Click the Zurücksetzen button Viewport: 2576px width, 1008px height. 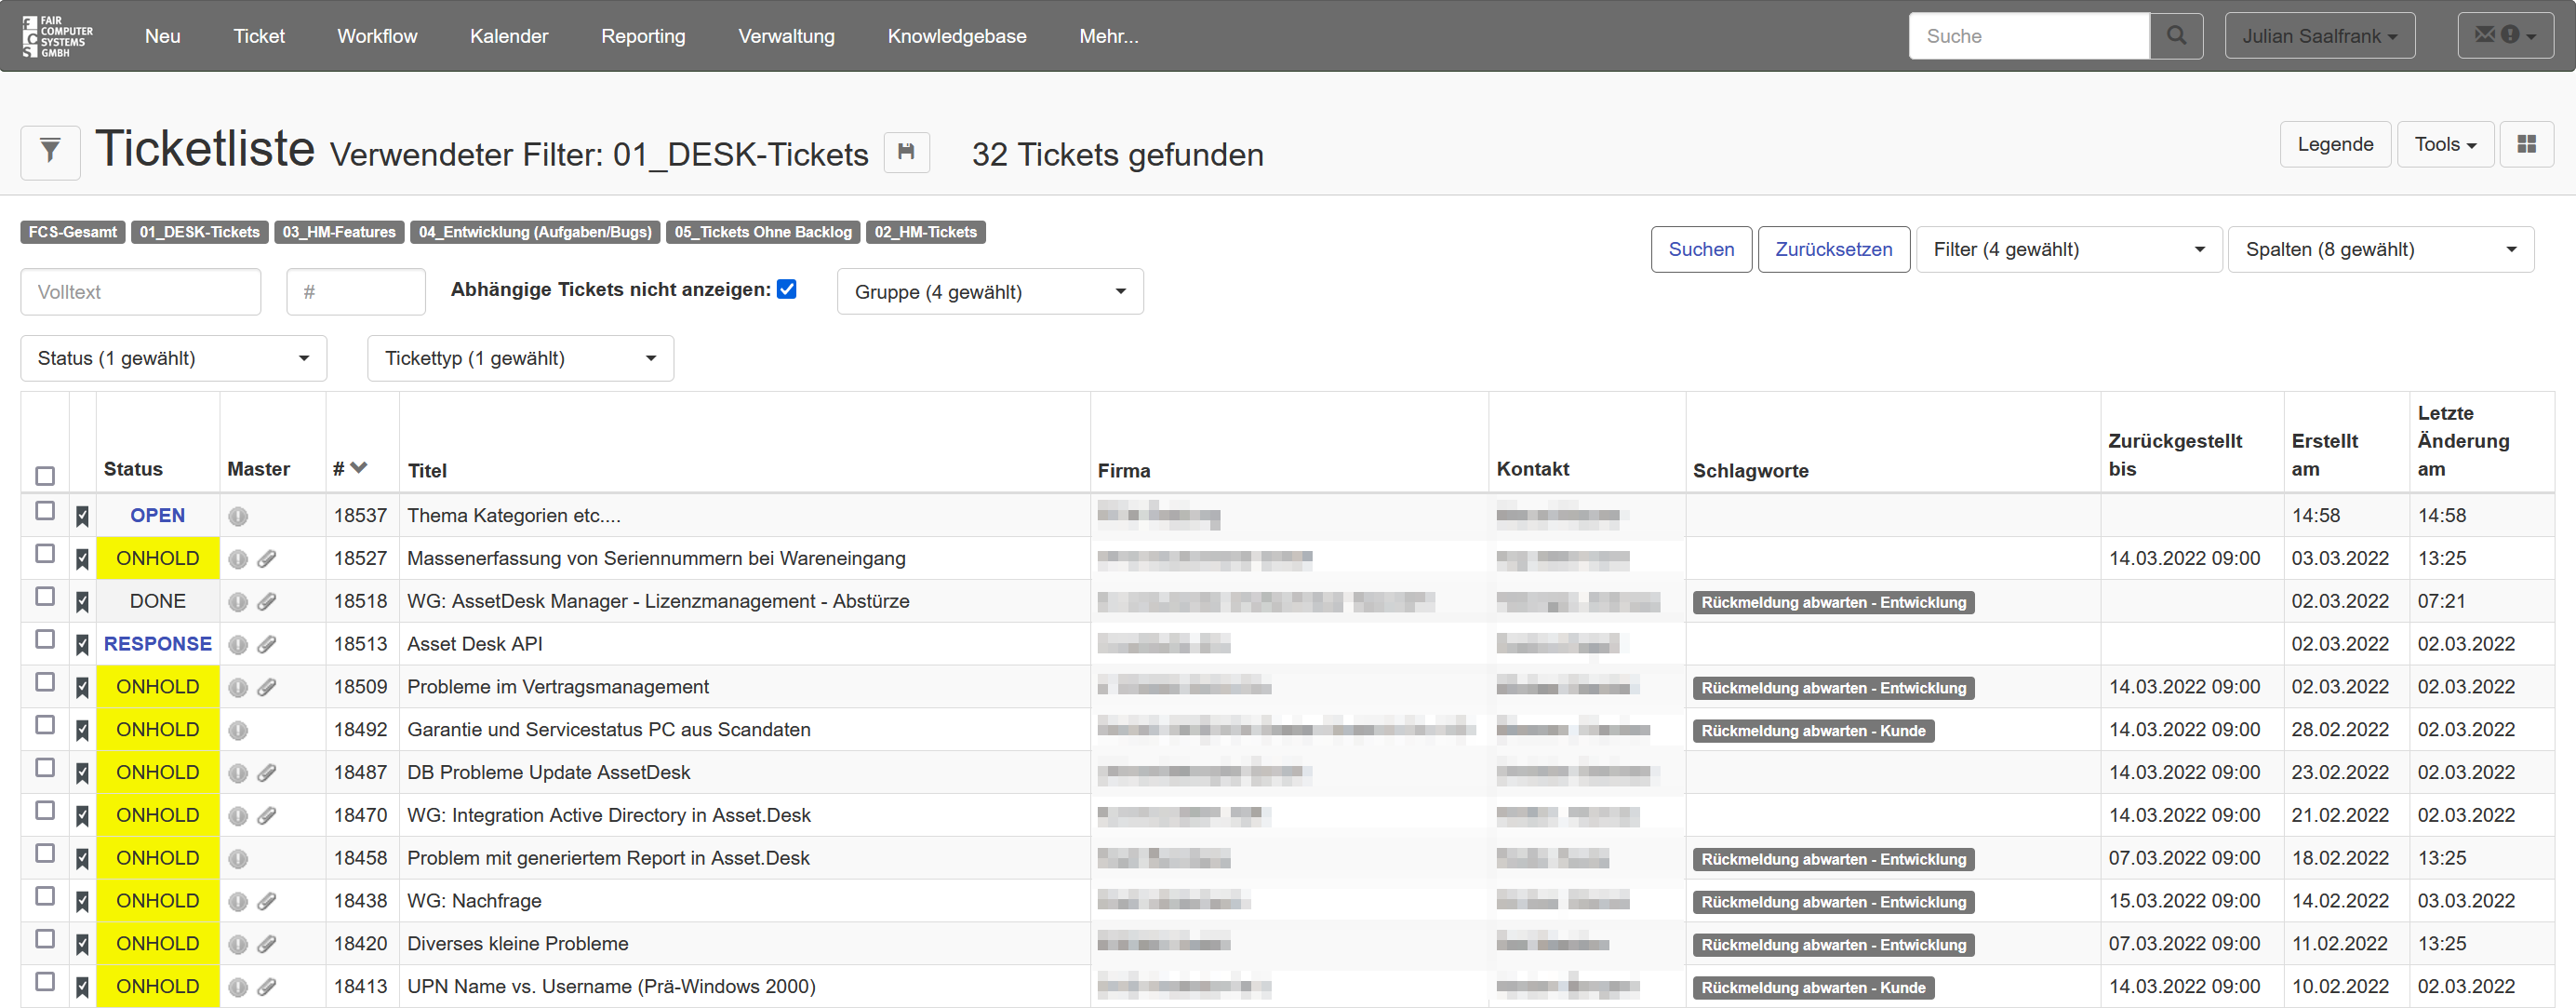click(1832, 249)
